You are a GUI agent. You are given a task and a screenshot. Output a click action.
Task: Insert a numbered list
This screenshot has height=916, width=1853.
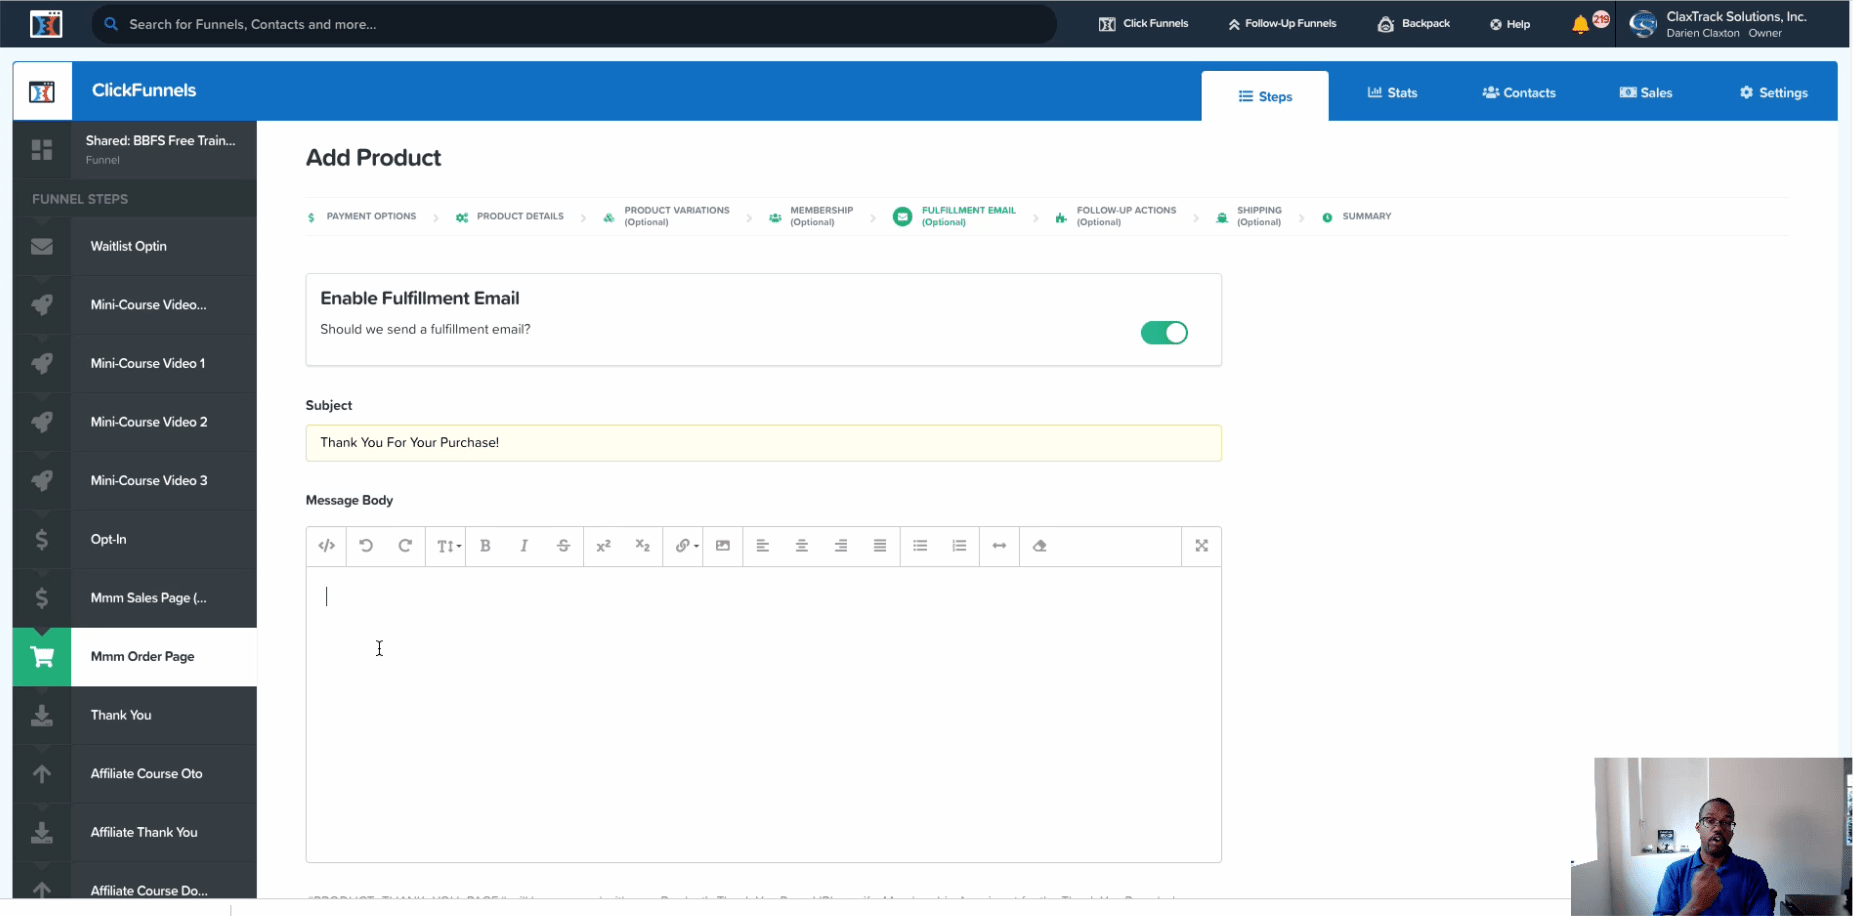click(x=959, y=546)
